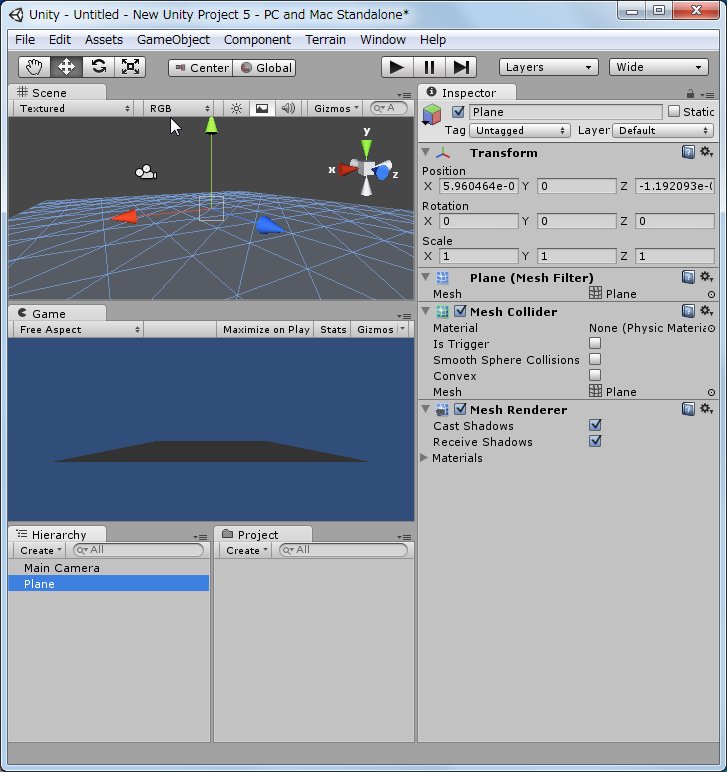
Task: Select the Scale tool
Action: click(130, 67)
